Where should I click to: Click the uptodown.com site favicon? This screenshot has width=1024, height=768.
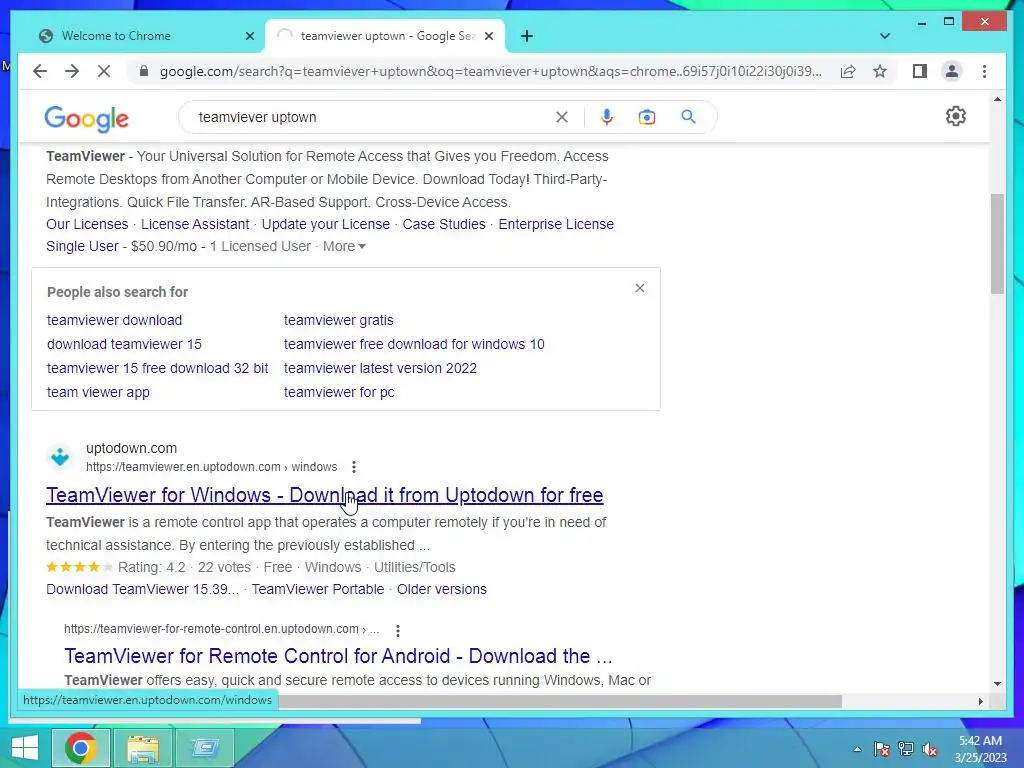(x=60, y=456)
